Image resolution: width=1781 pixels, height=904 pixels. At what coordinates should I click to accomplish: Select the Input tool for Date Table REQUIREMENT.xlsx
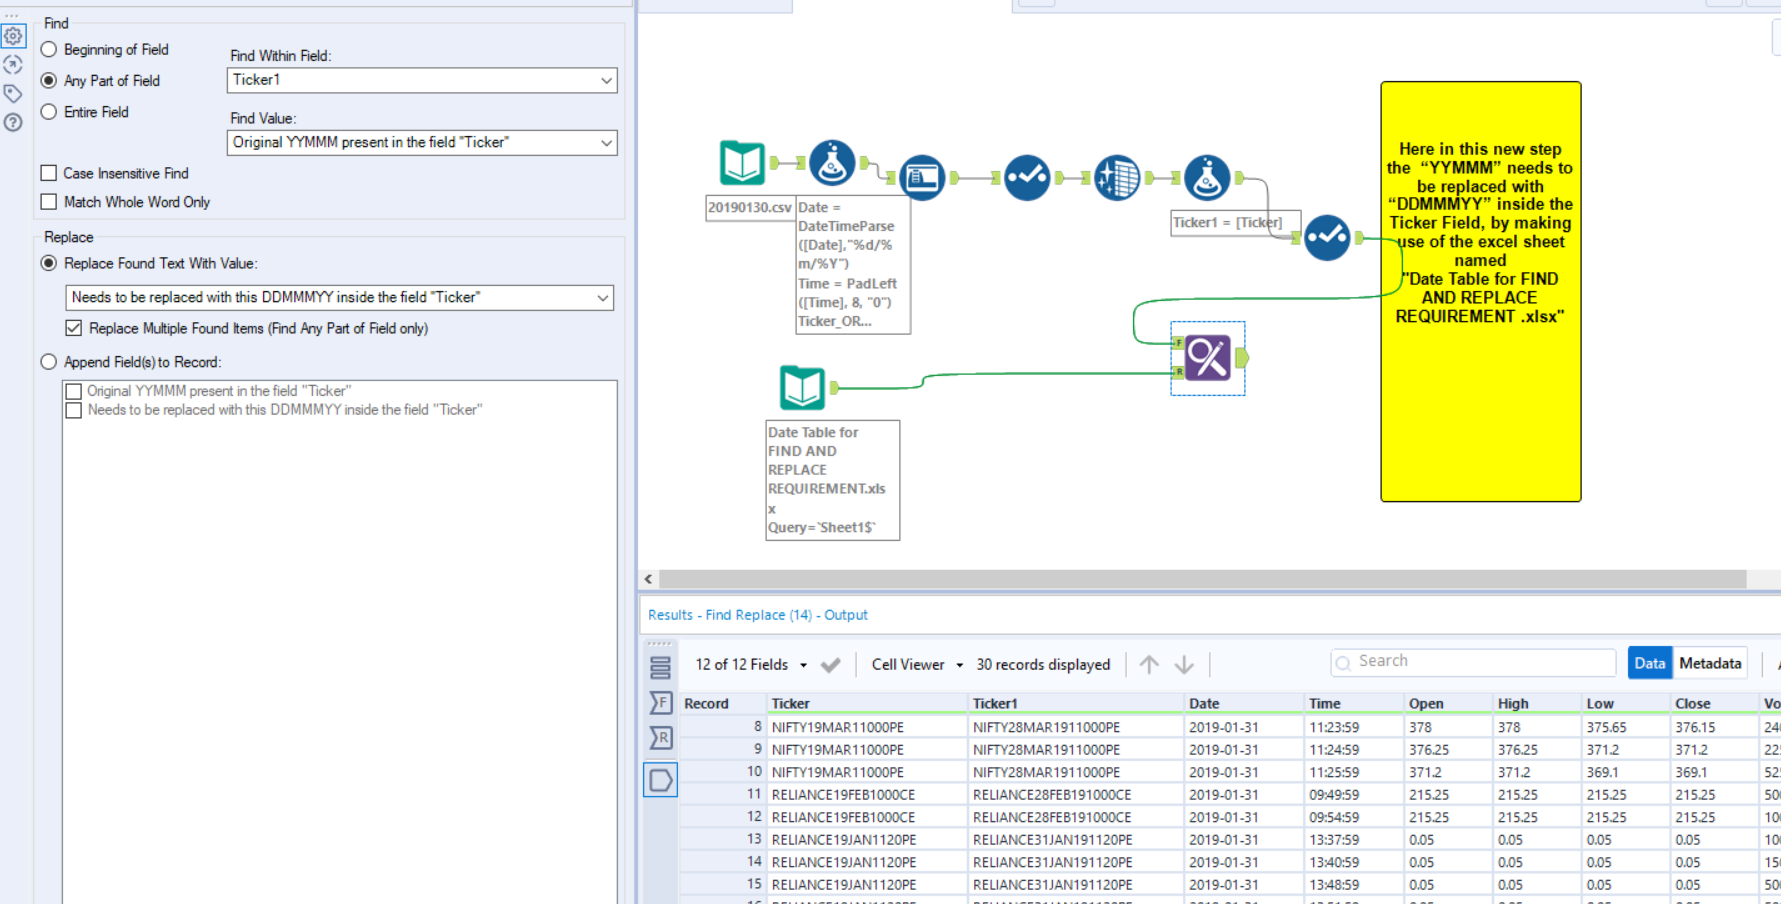click(801, 388)
